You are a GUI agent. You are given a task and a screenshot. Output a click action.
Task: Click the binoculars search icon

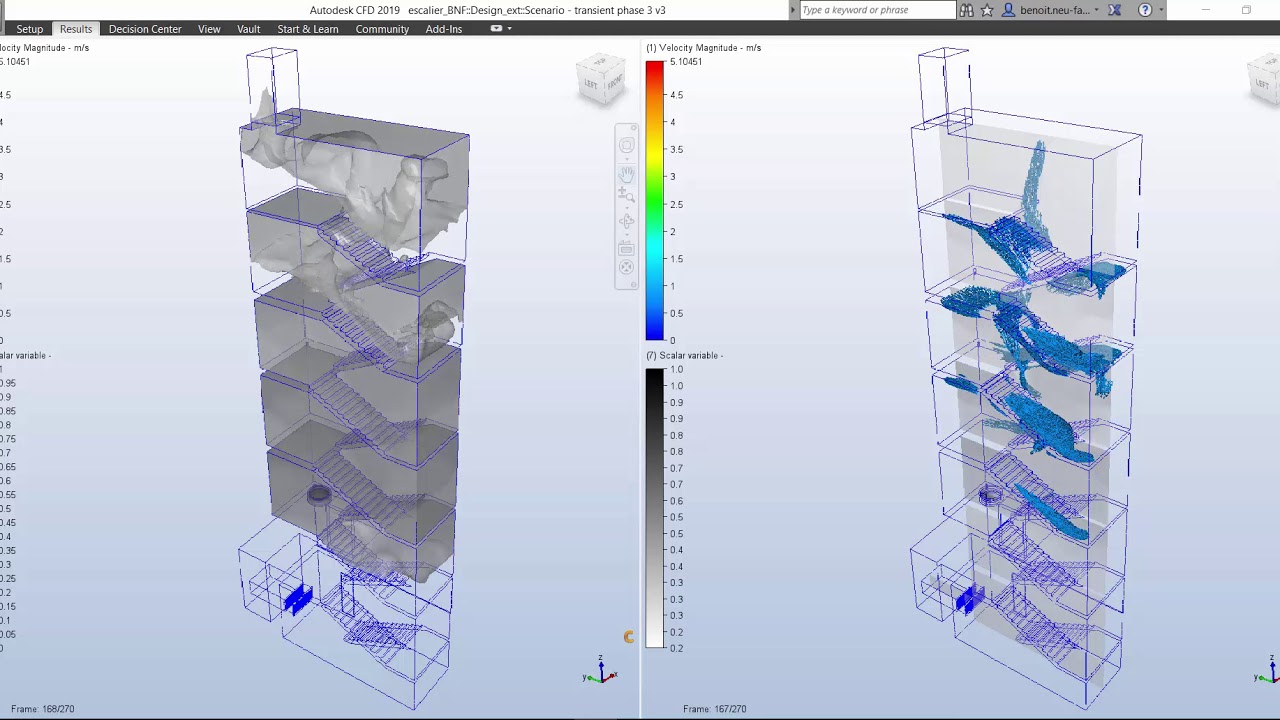[x=967, y=10]
